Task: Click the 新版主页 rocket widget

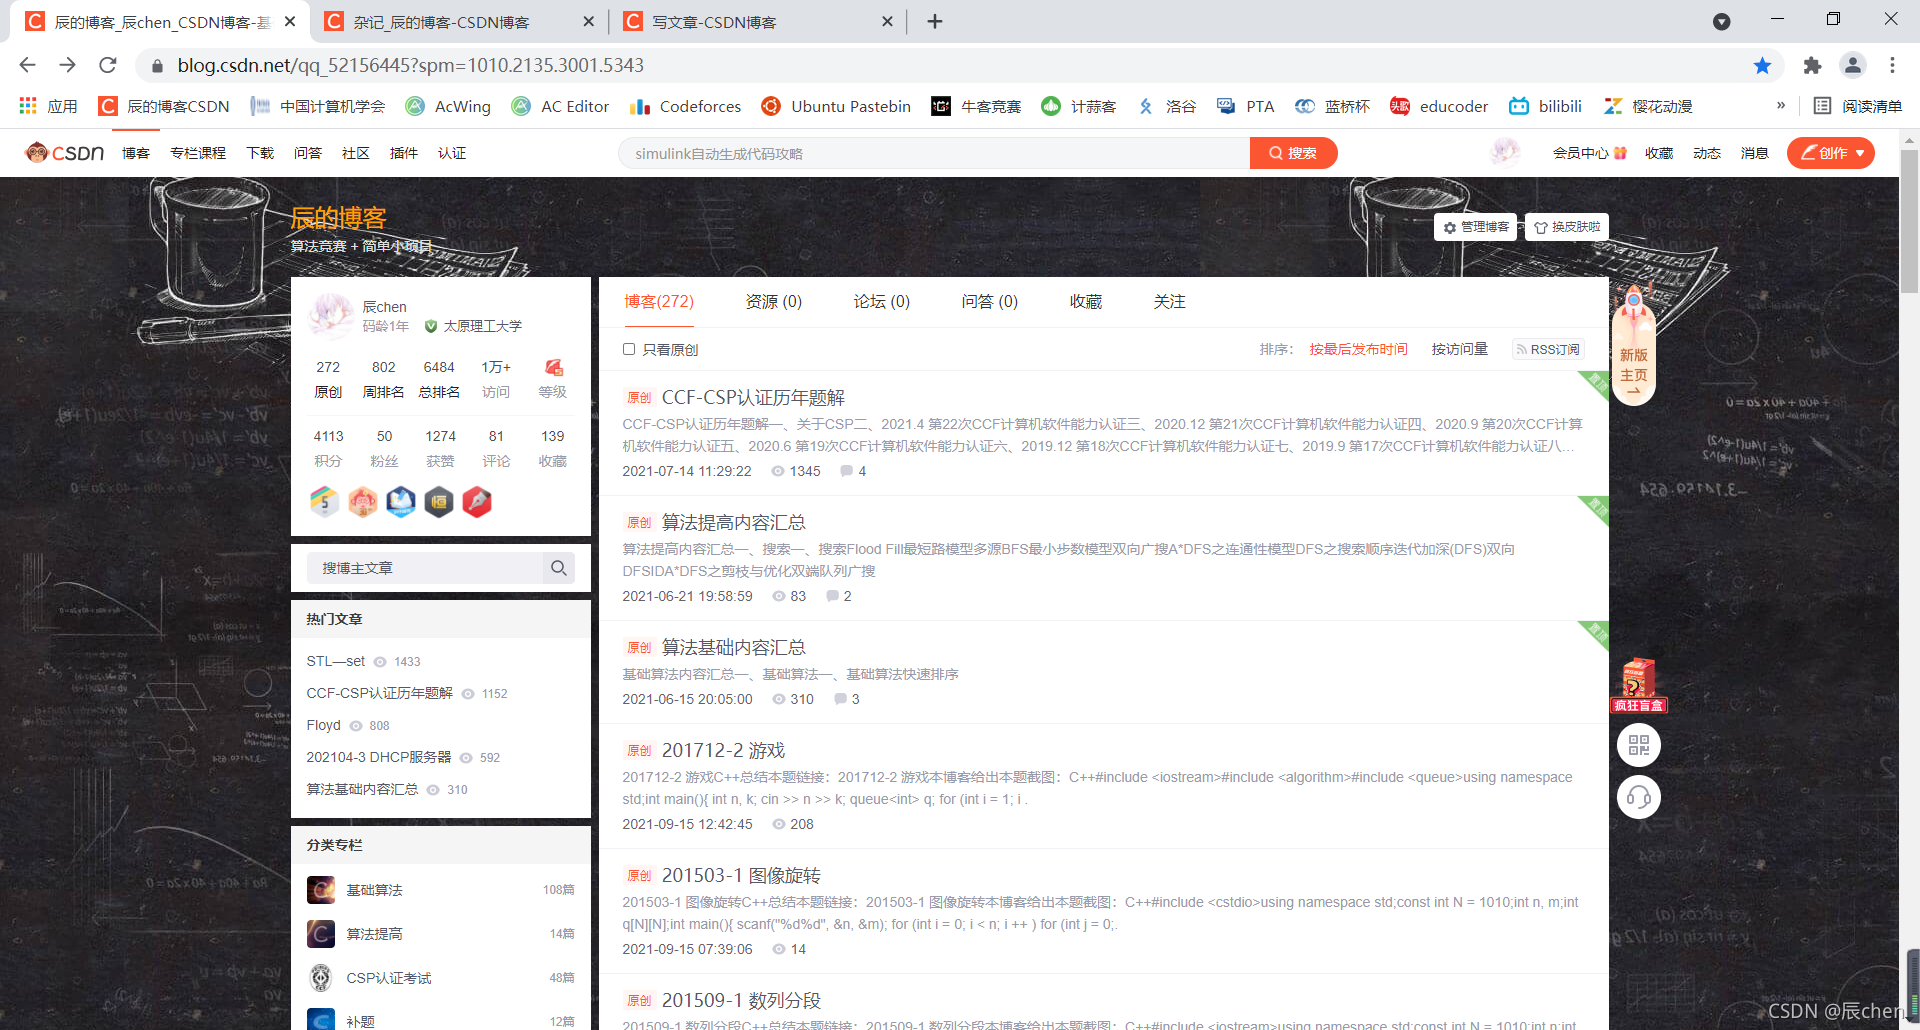Action: tap(1633, 344)
